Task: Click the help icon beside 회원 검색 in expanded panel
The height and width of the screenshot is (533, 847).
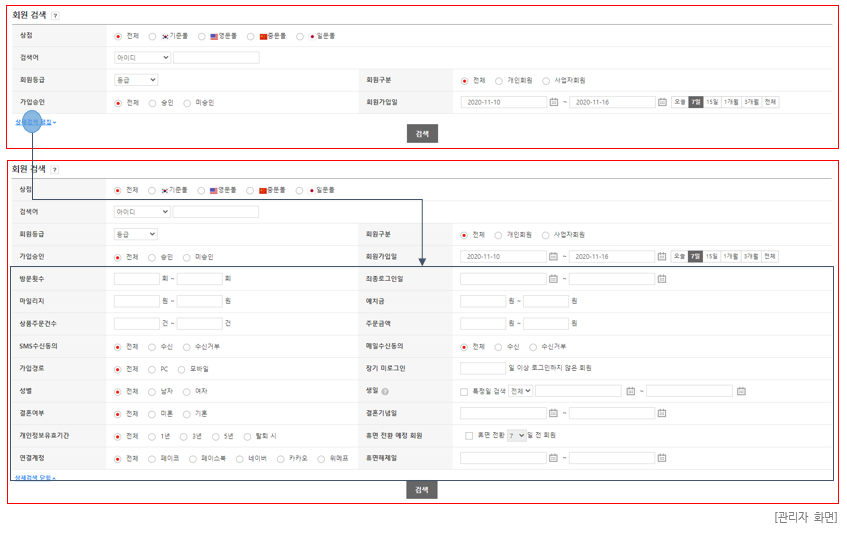Action: (x=55, y=170)
